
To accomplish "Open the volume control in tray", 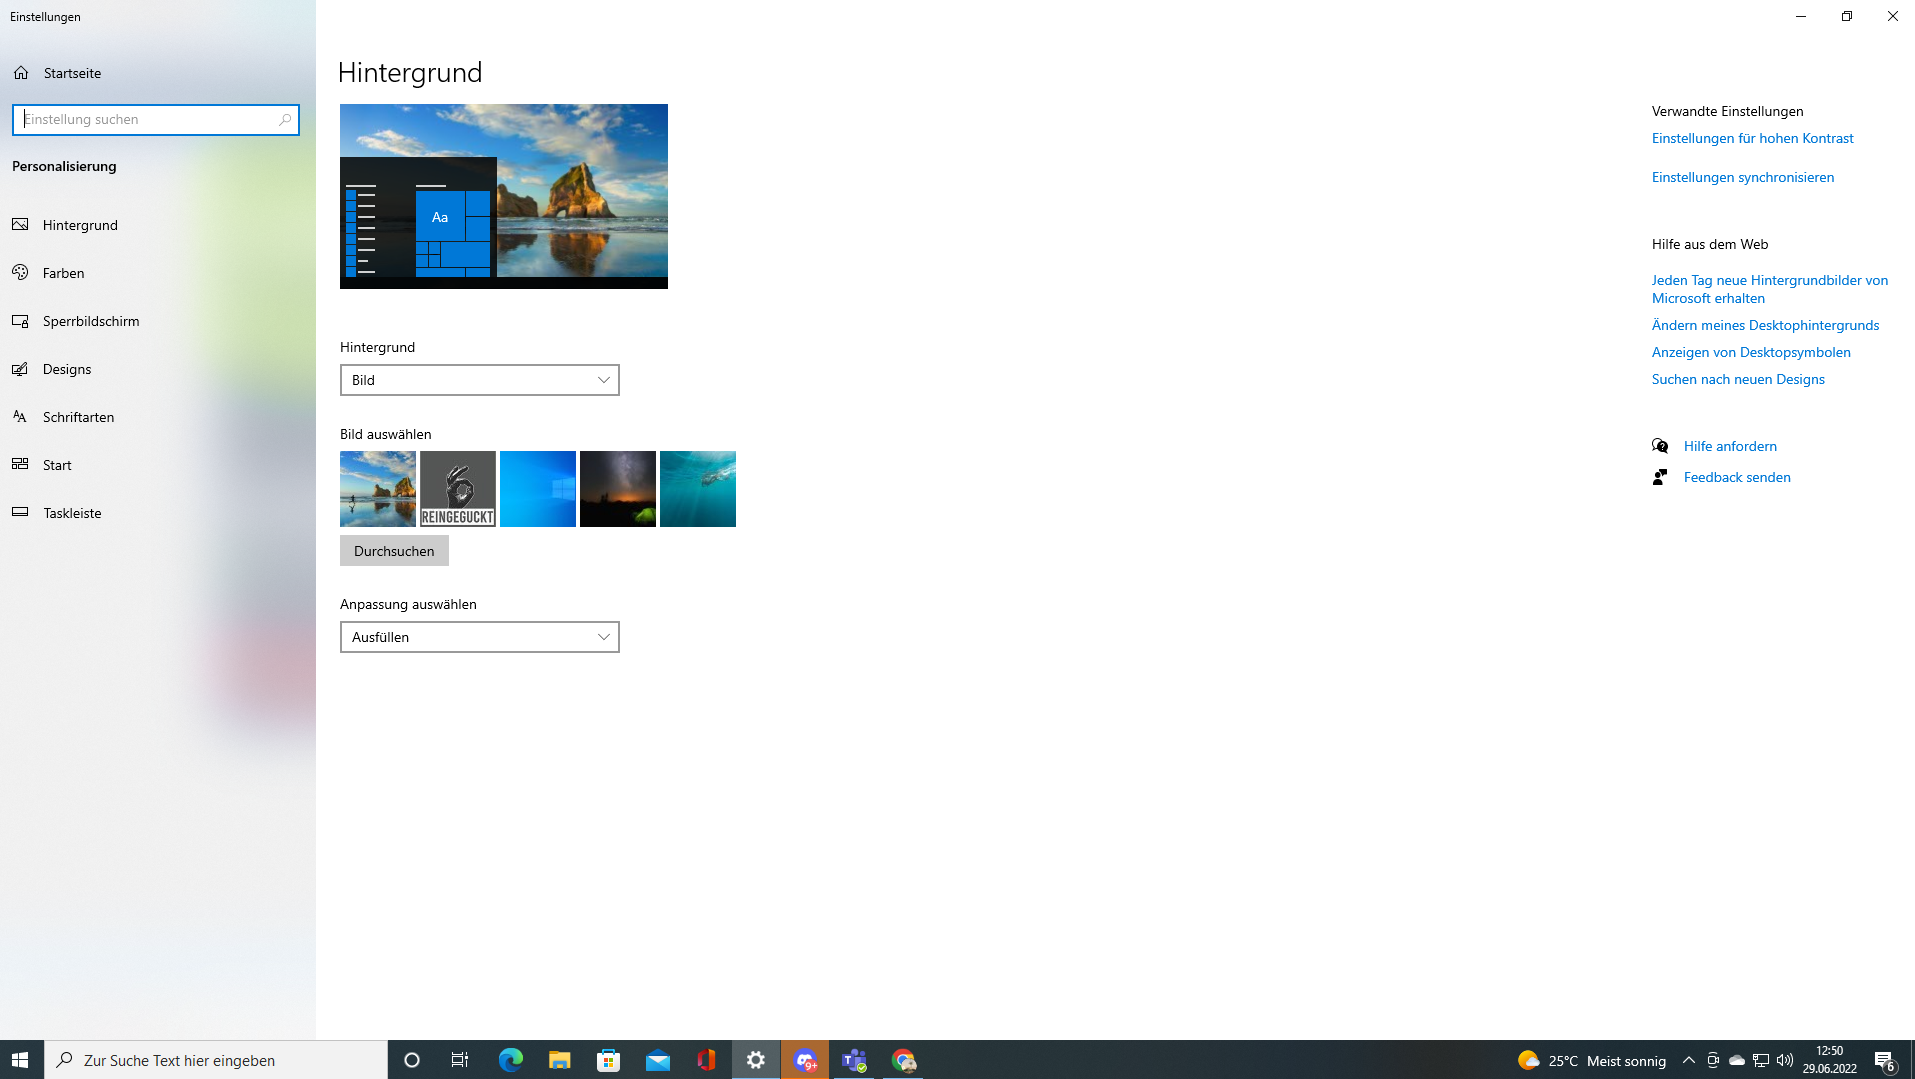I will tap(1785, 1061).
